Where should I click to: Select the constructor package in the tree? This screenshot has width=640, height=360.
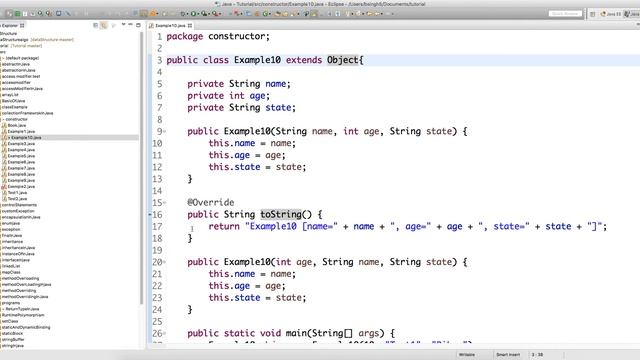point(16,119)
